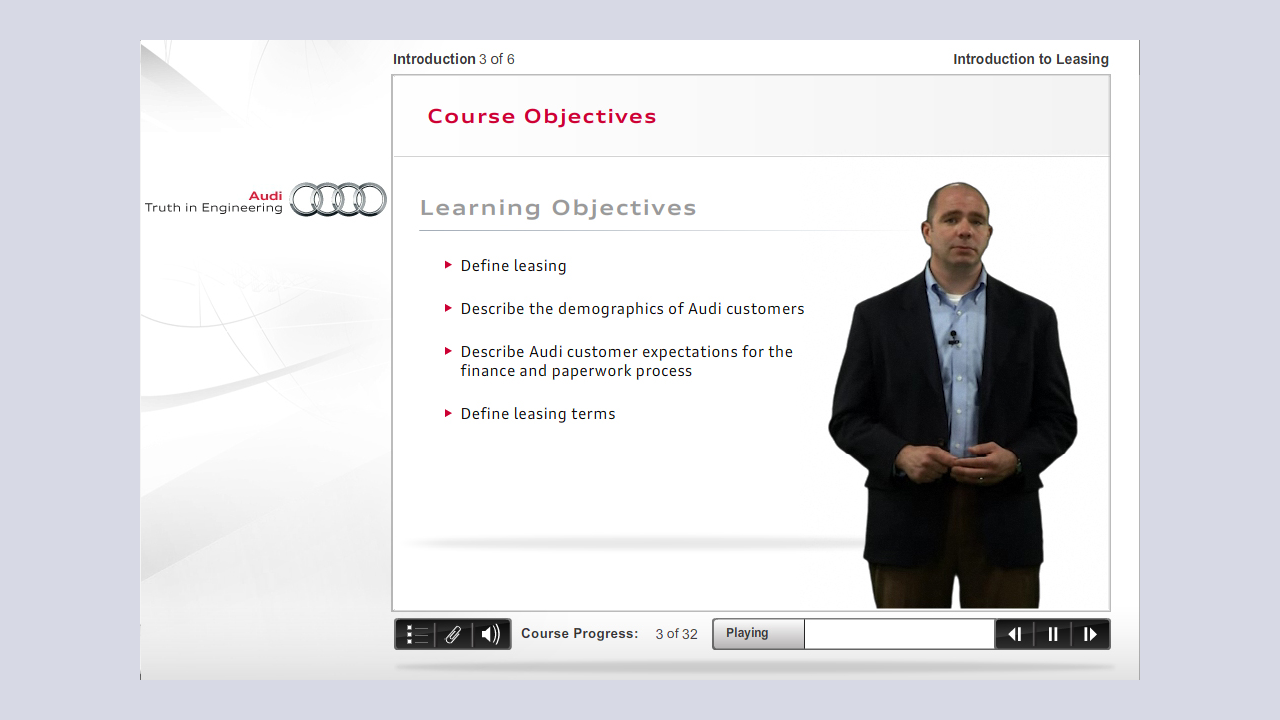Go back to the previous slide
1280x720 pixels.
click(x=1014, y=633)
